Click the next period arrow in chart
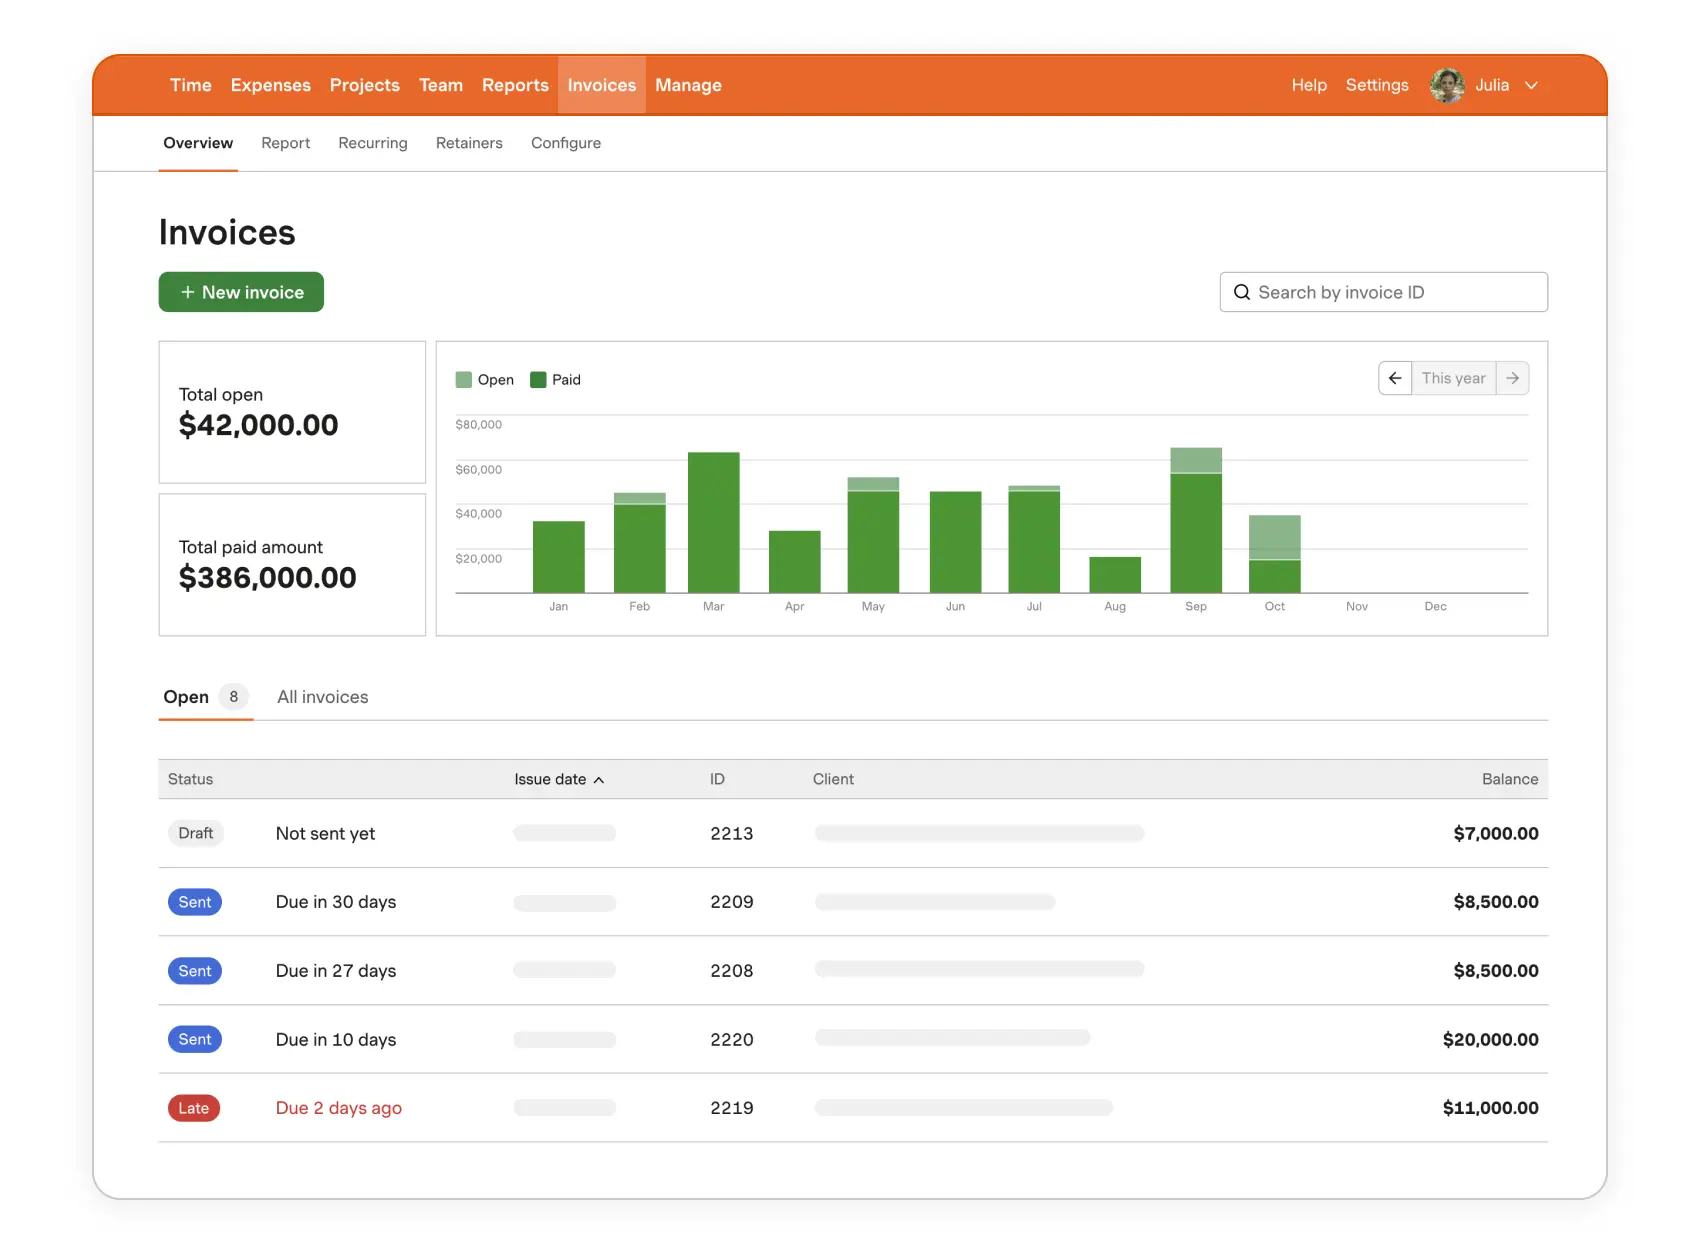The width and height of the screenshot is (1700, 1258). (x=1512, y=378)
